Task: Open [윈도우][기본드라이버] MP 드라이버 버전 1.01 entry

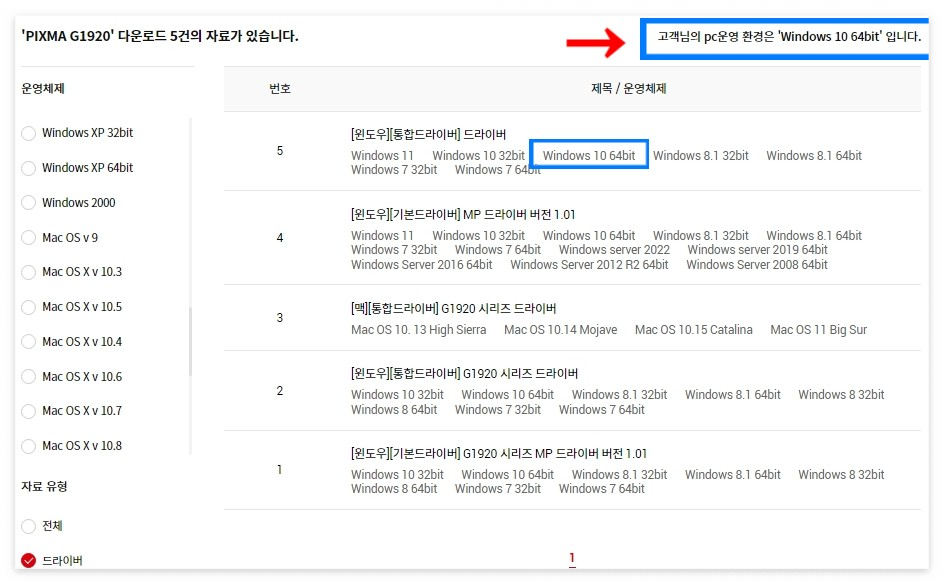Action: pyautogui.click(x=463, y=214)
